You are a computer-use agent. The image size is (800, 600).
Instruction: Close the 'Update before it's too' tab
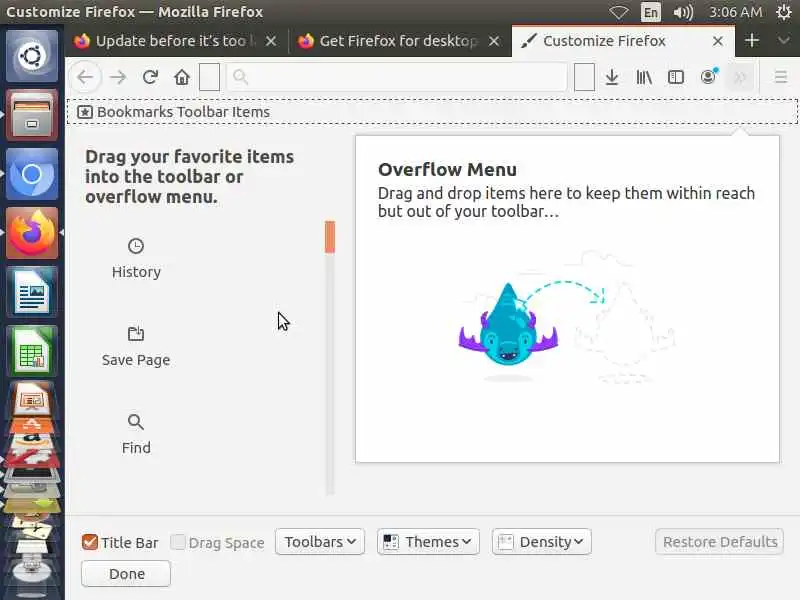[271, 41]
